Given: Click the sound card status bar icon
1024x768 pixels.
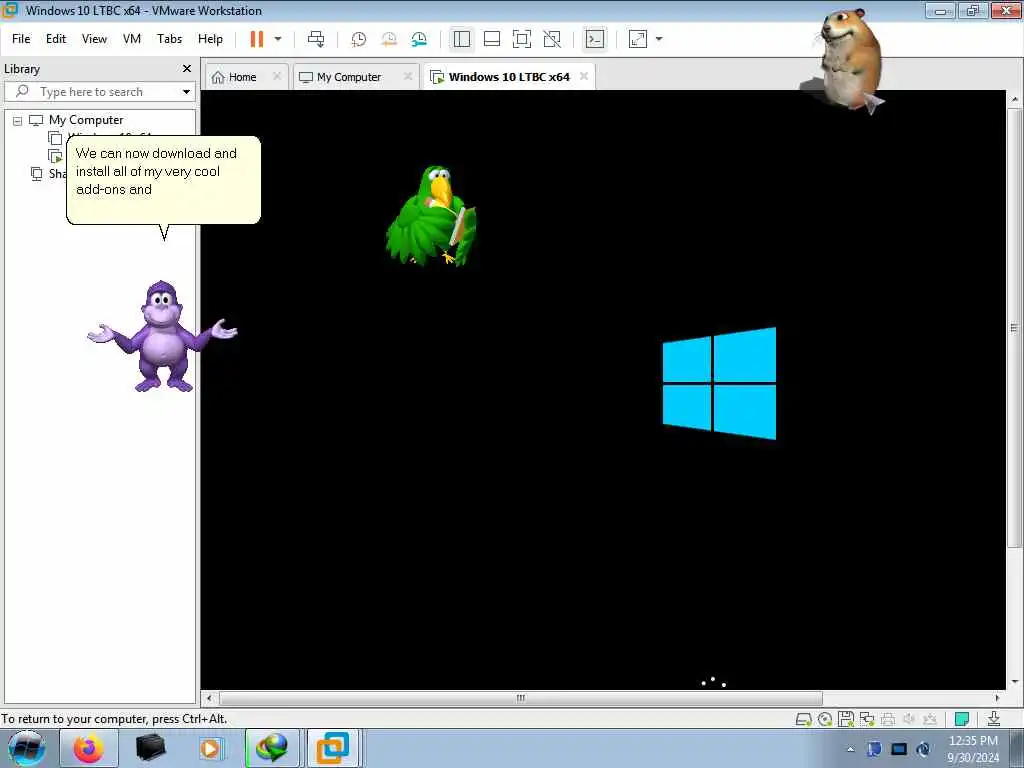Looking at the screenshot, I should (908, 719).
